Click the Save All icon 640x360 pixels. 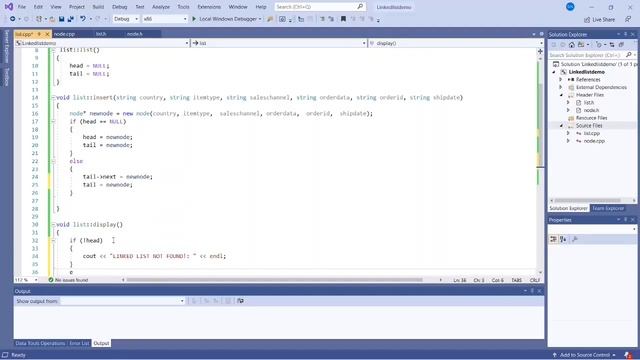point(71,19)
